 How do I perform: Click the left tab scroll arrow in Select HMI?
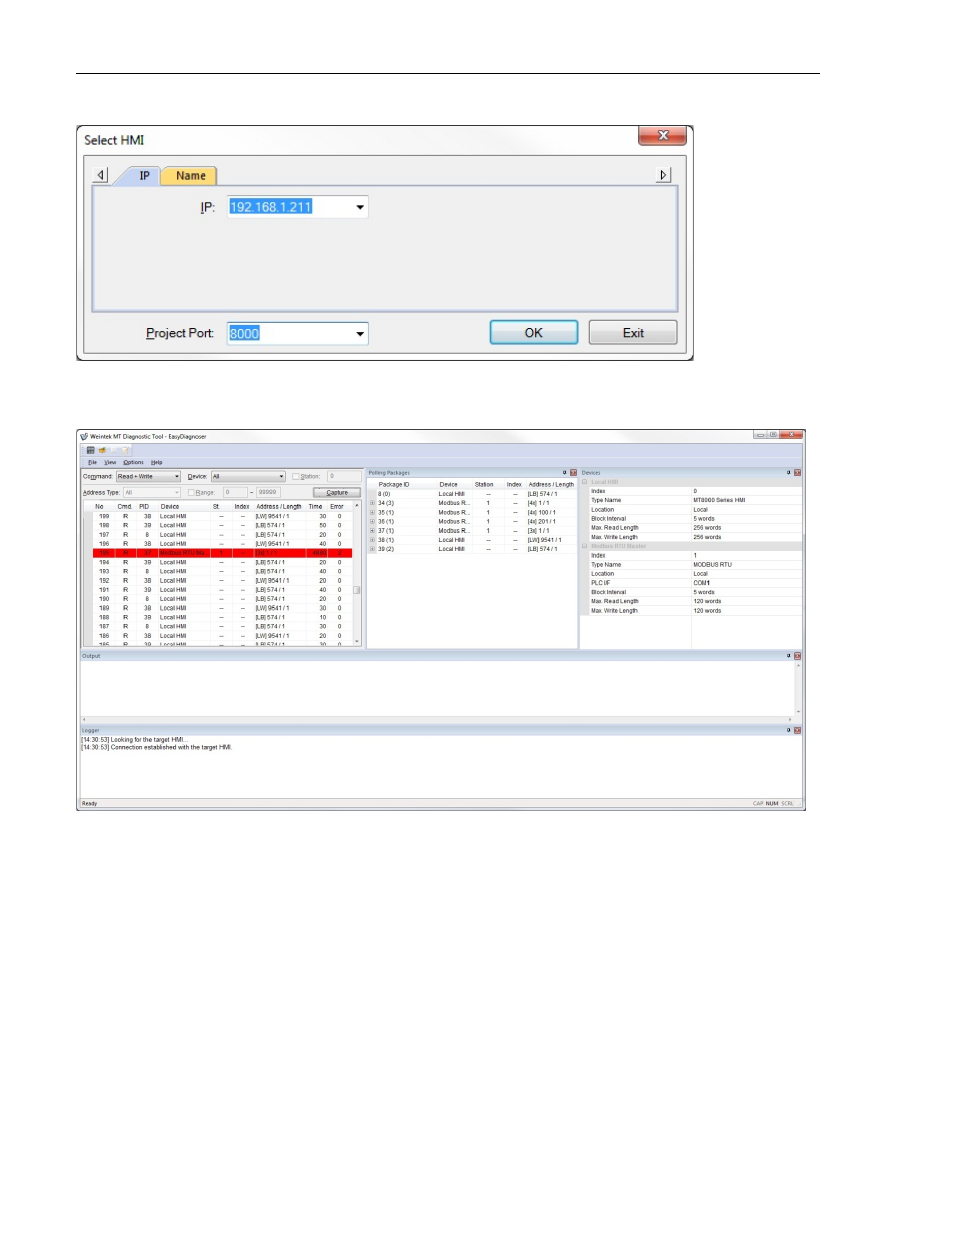click(x=101, y=175)
